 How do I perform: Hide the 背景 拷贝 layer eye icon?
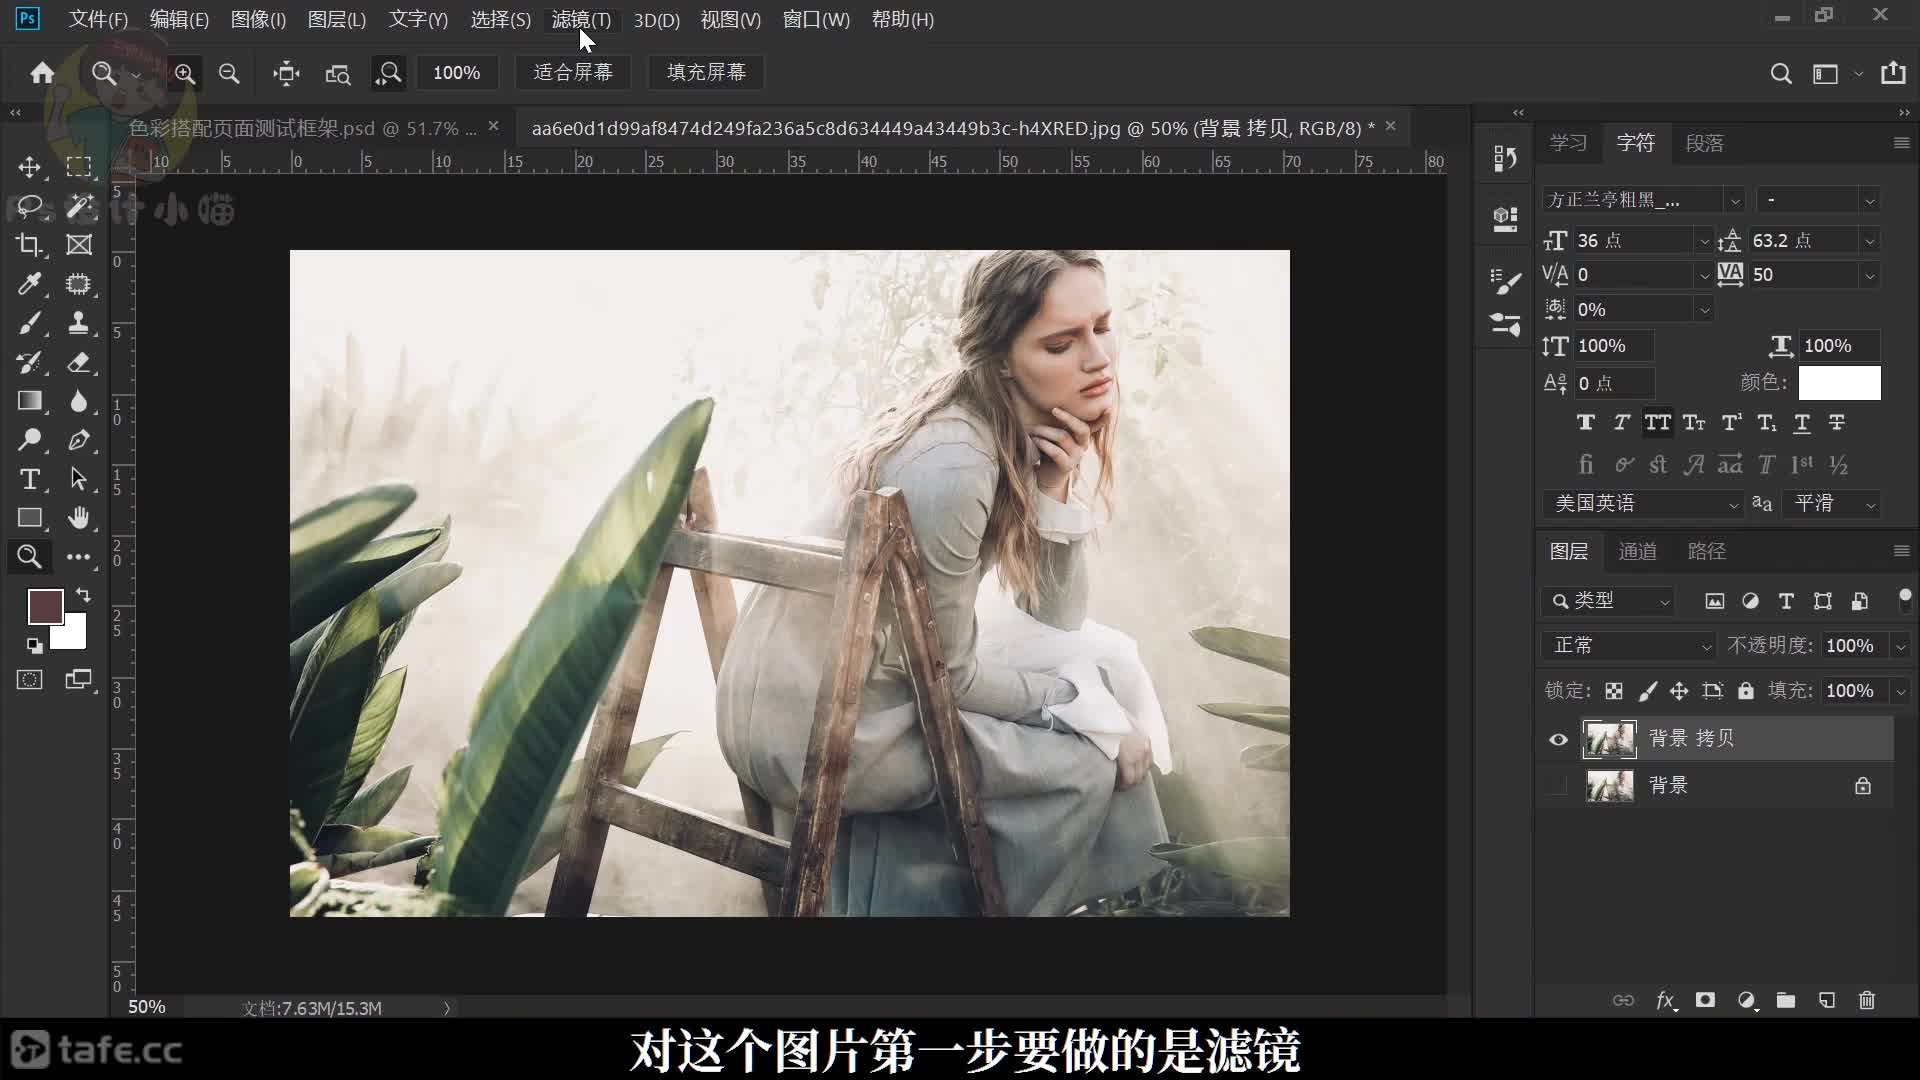1558,740
